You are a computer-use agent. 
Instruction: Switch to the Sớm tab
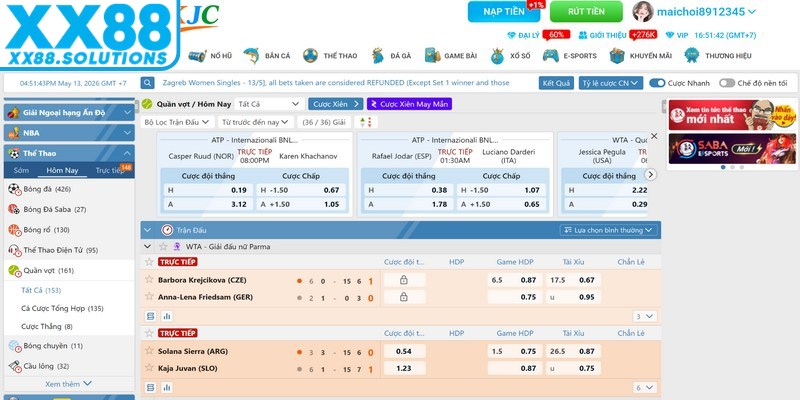click(21, 170)
